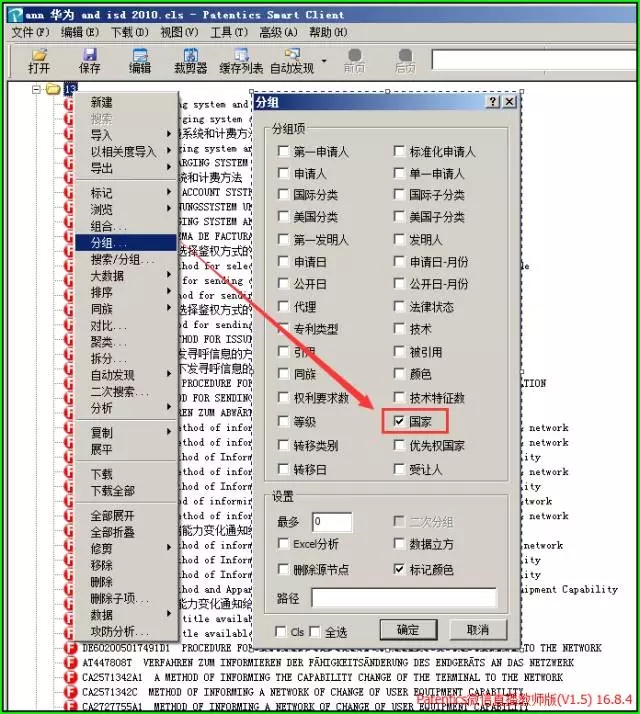Check the Excel分析 option

point(285,546)
